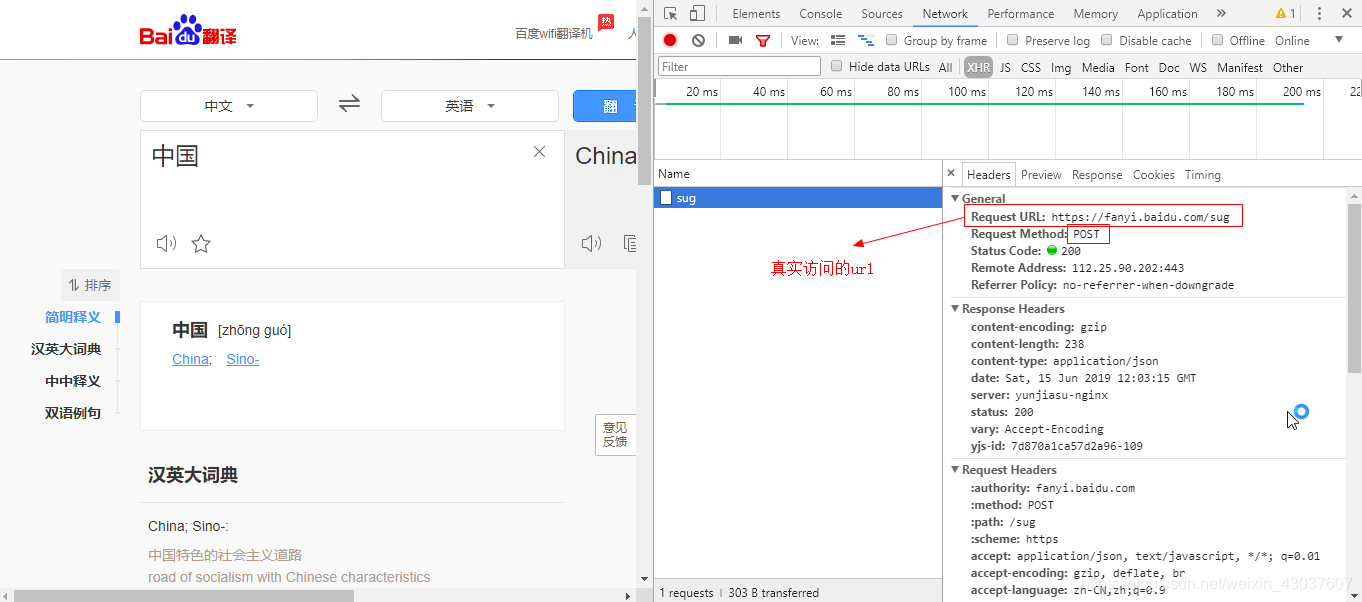1362x602 pixels.
Task: Check Hide data URLs option
Action: click(837, 66)
